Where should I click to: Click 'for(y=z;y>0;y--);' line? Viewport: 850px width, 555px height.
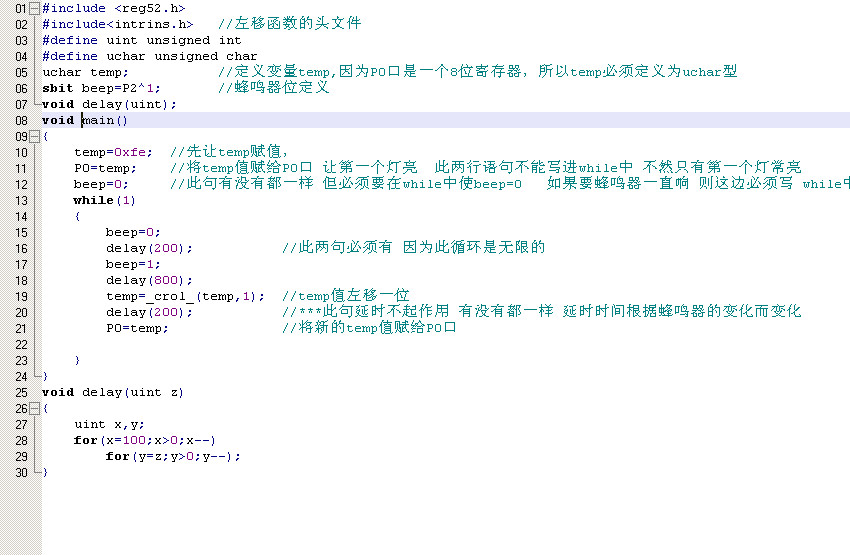pos(173,456)
